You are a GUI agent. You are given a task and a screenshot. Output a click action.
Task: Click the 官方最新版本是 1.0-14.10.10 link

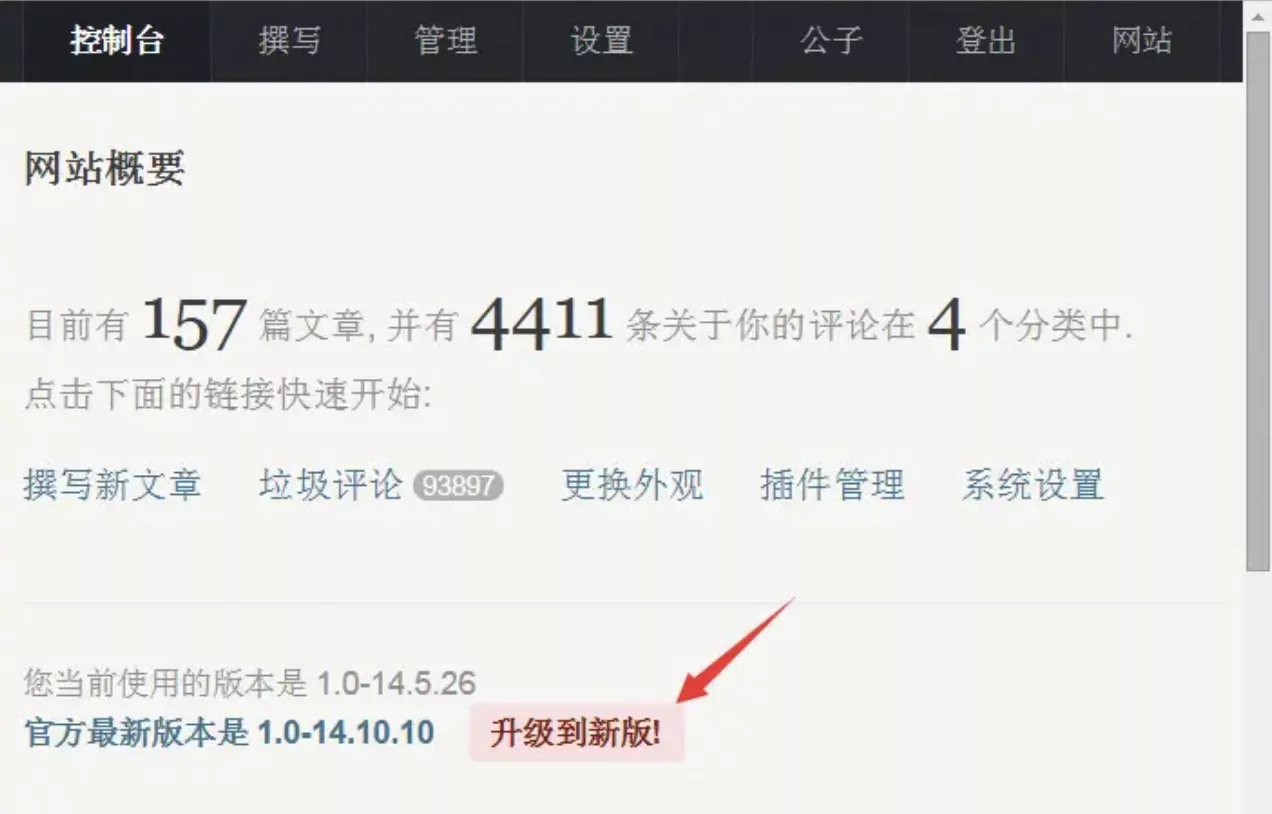(x=229, y=733)
